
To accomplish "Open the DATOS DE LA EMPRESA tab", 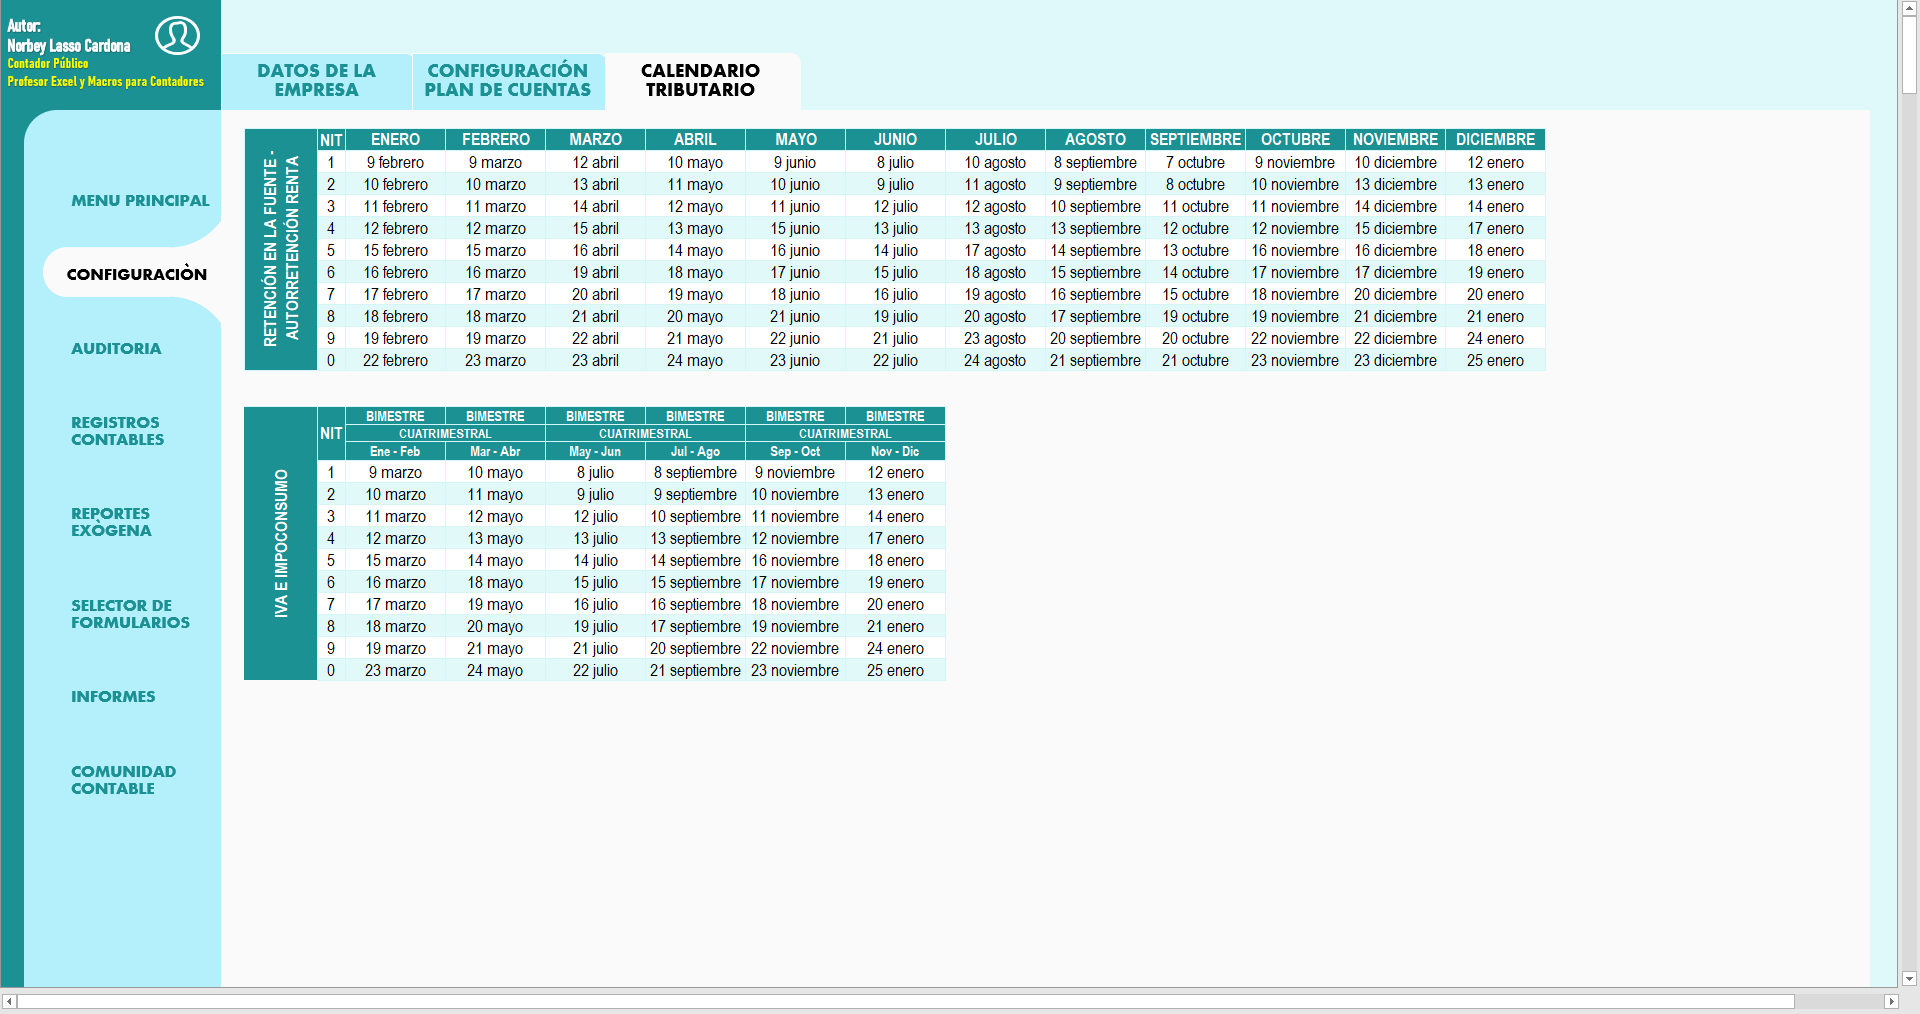I will 316,80.
